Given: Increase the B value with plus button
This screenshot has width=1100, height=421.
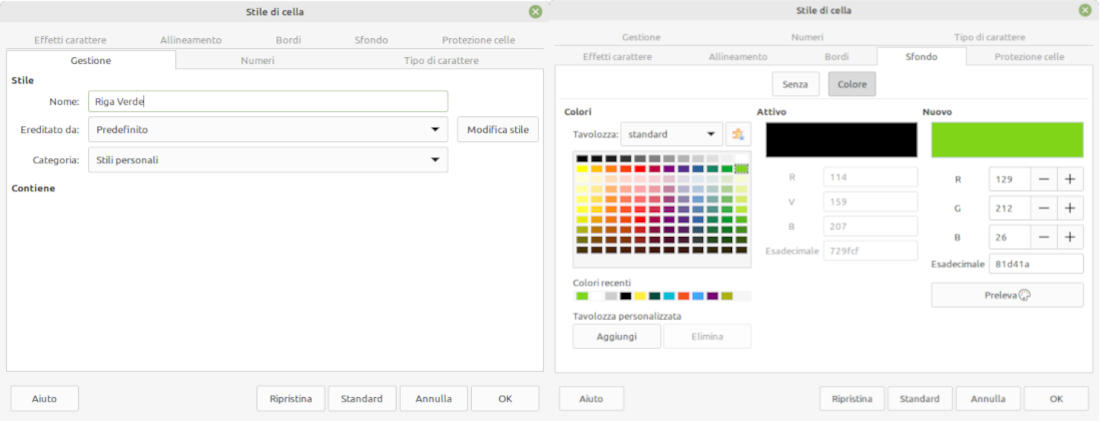Looking at the screenshot, I should coord(1070,237).
